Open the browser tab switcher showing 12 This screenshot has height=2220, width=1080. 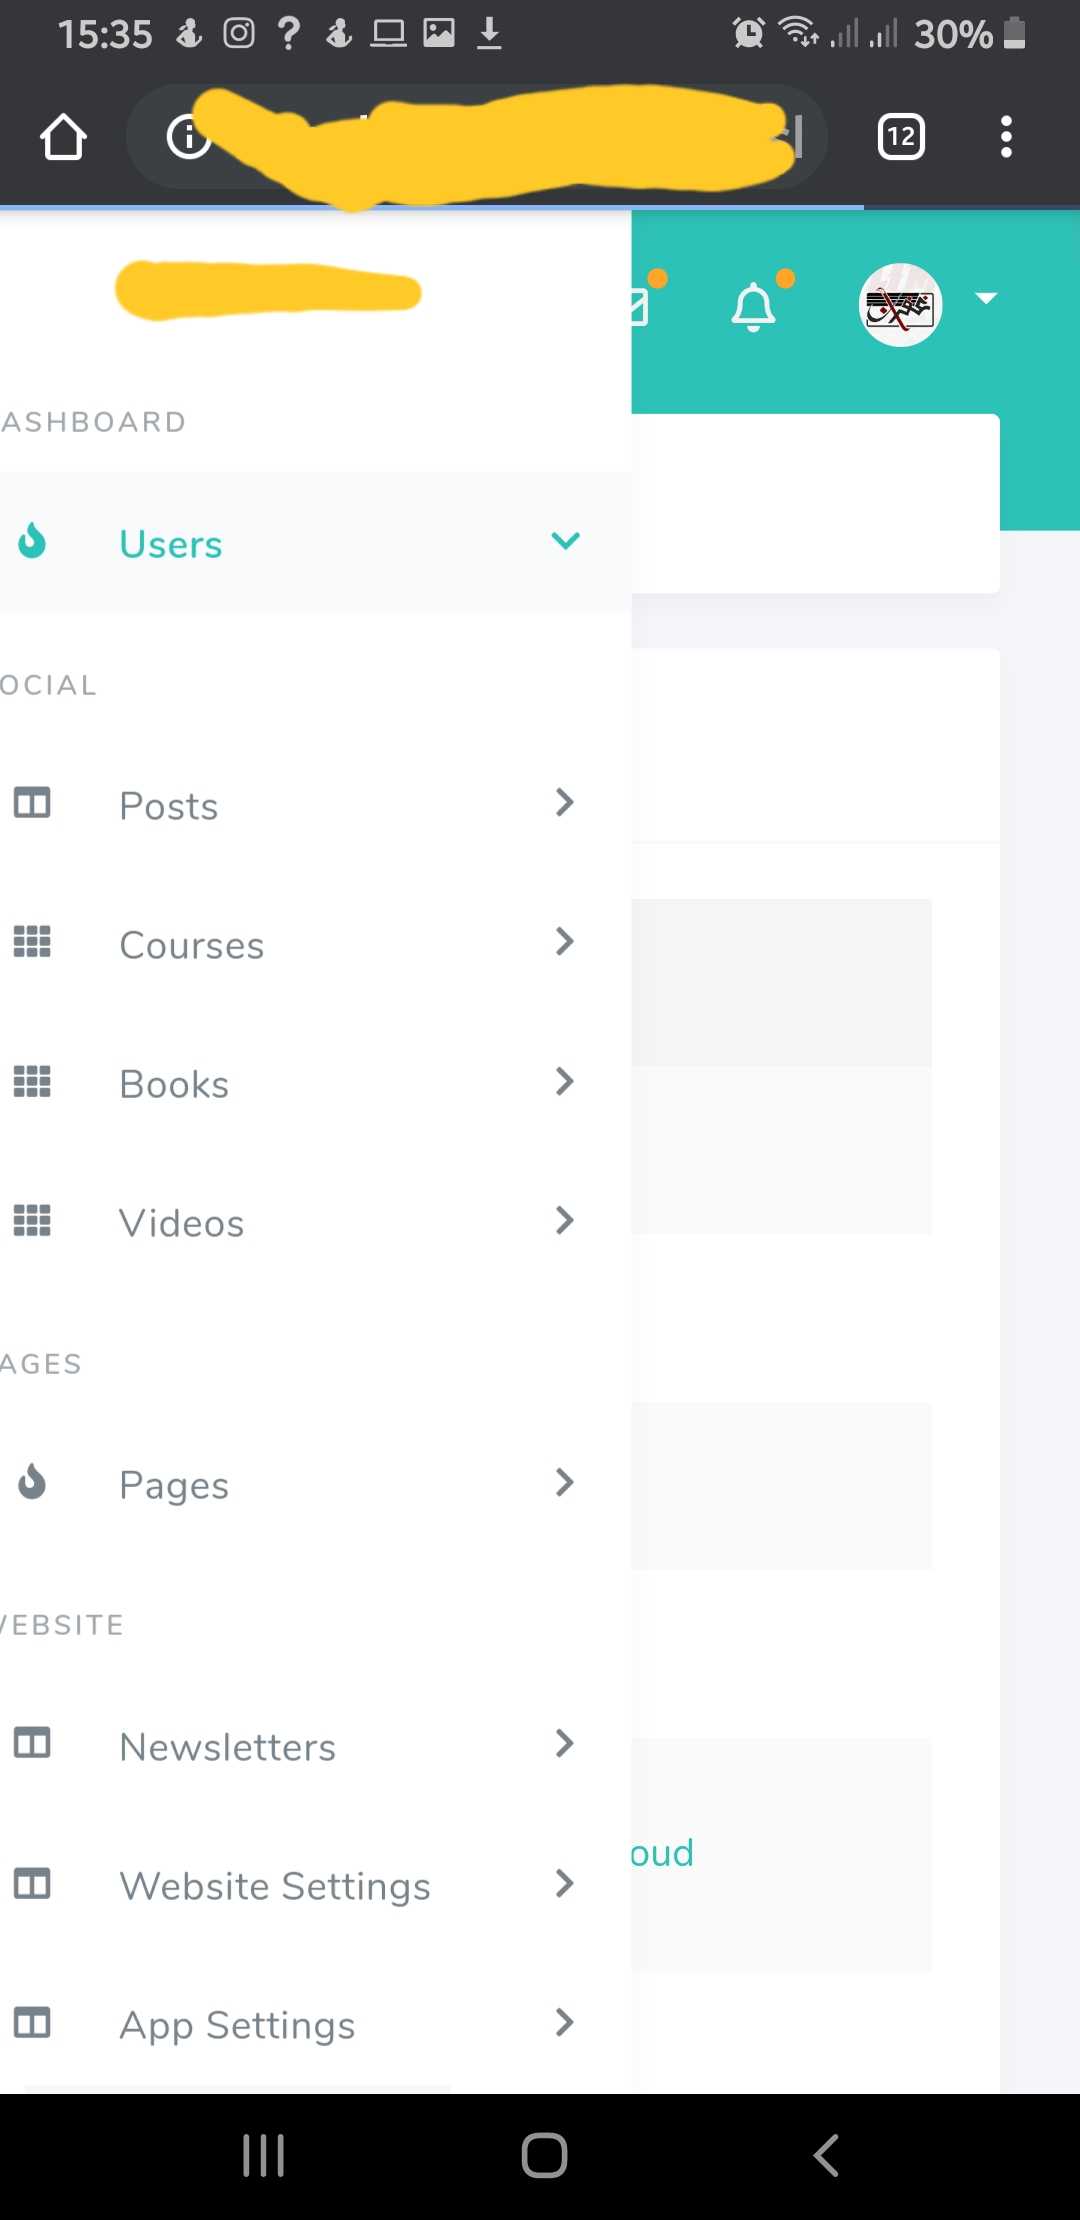coord(899,137)
